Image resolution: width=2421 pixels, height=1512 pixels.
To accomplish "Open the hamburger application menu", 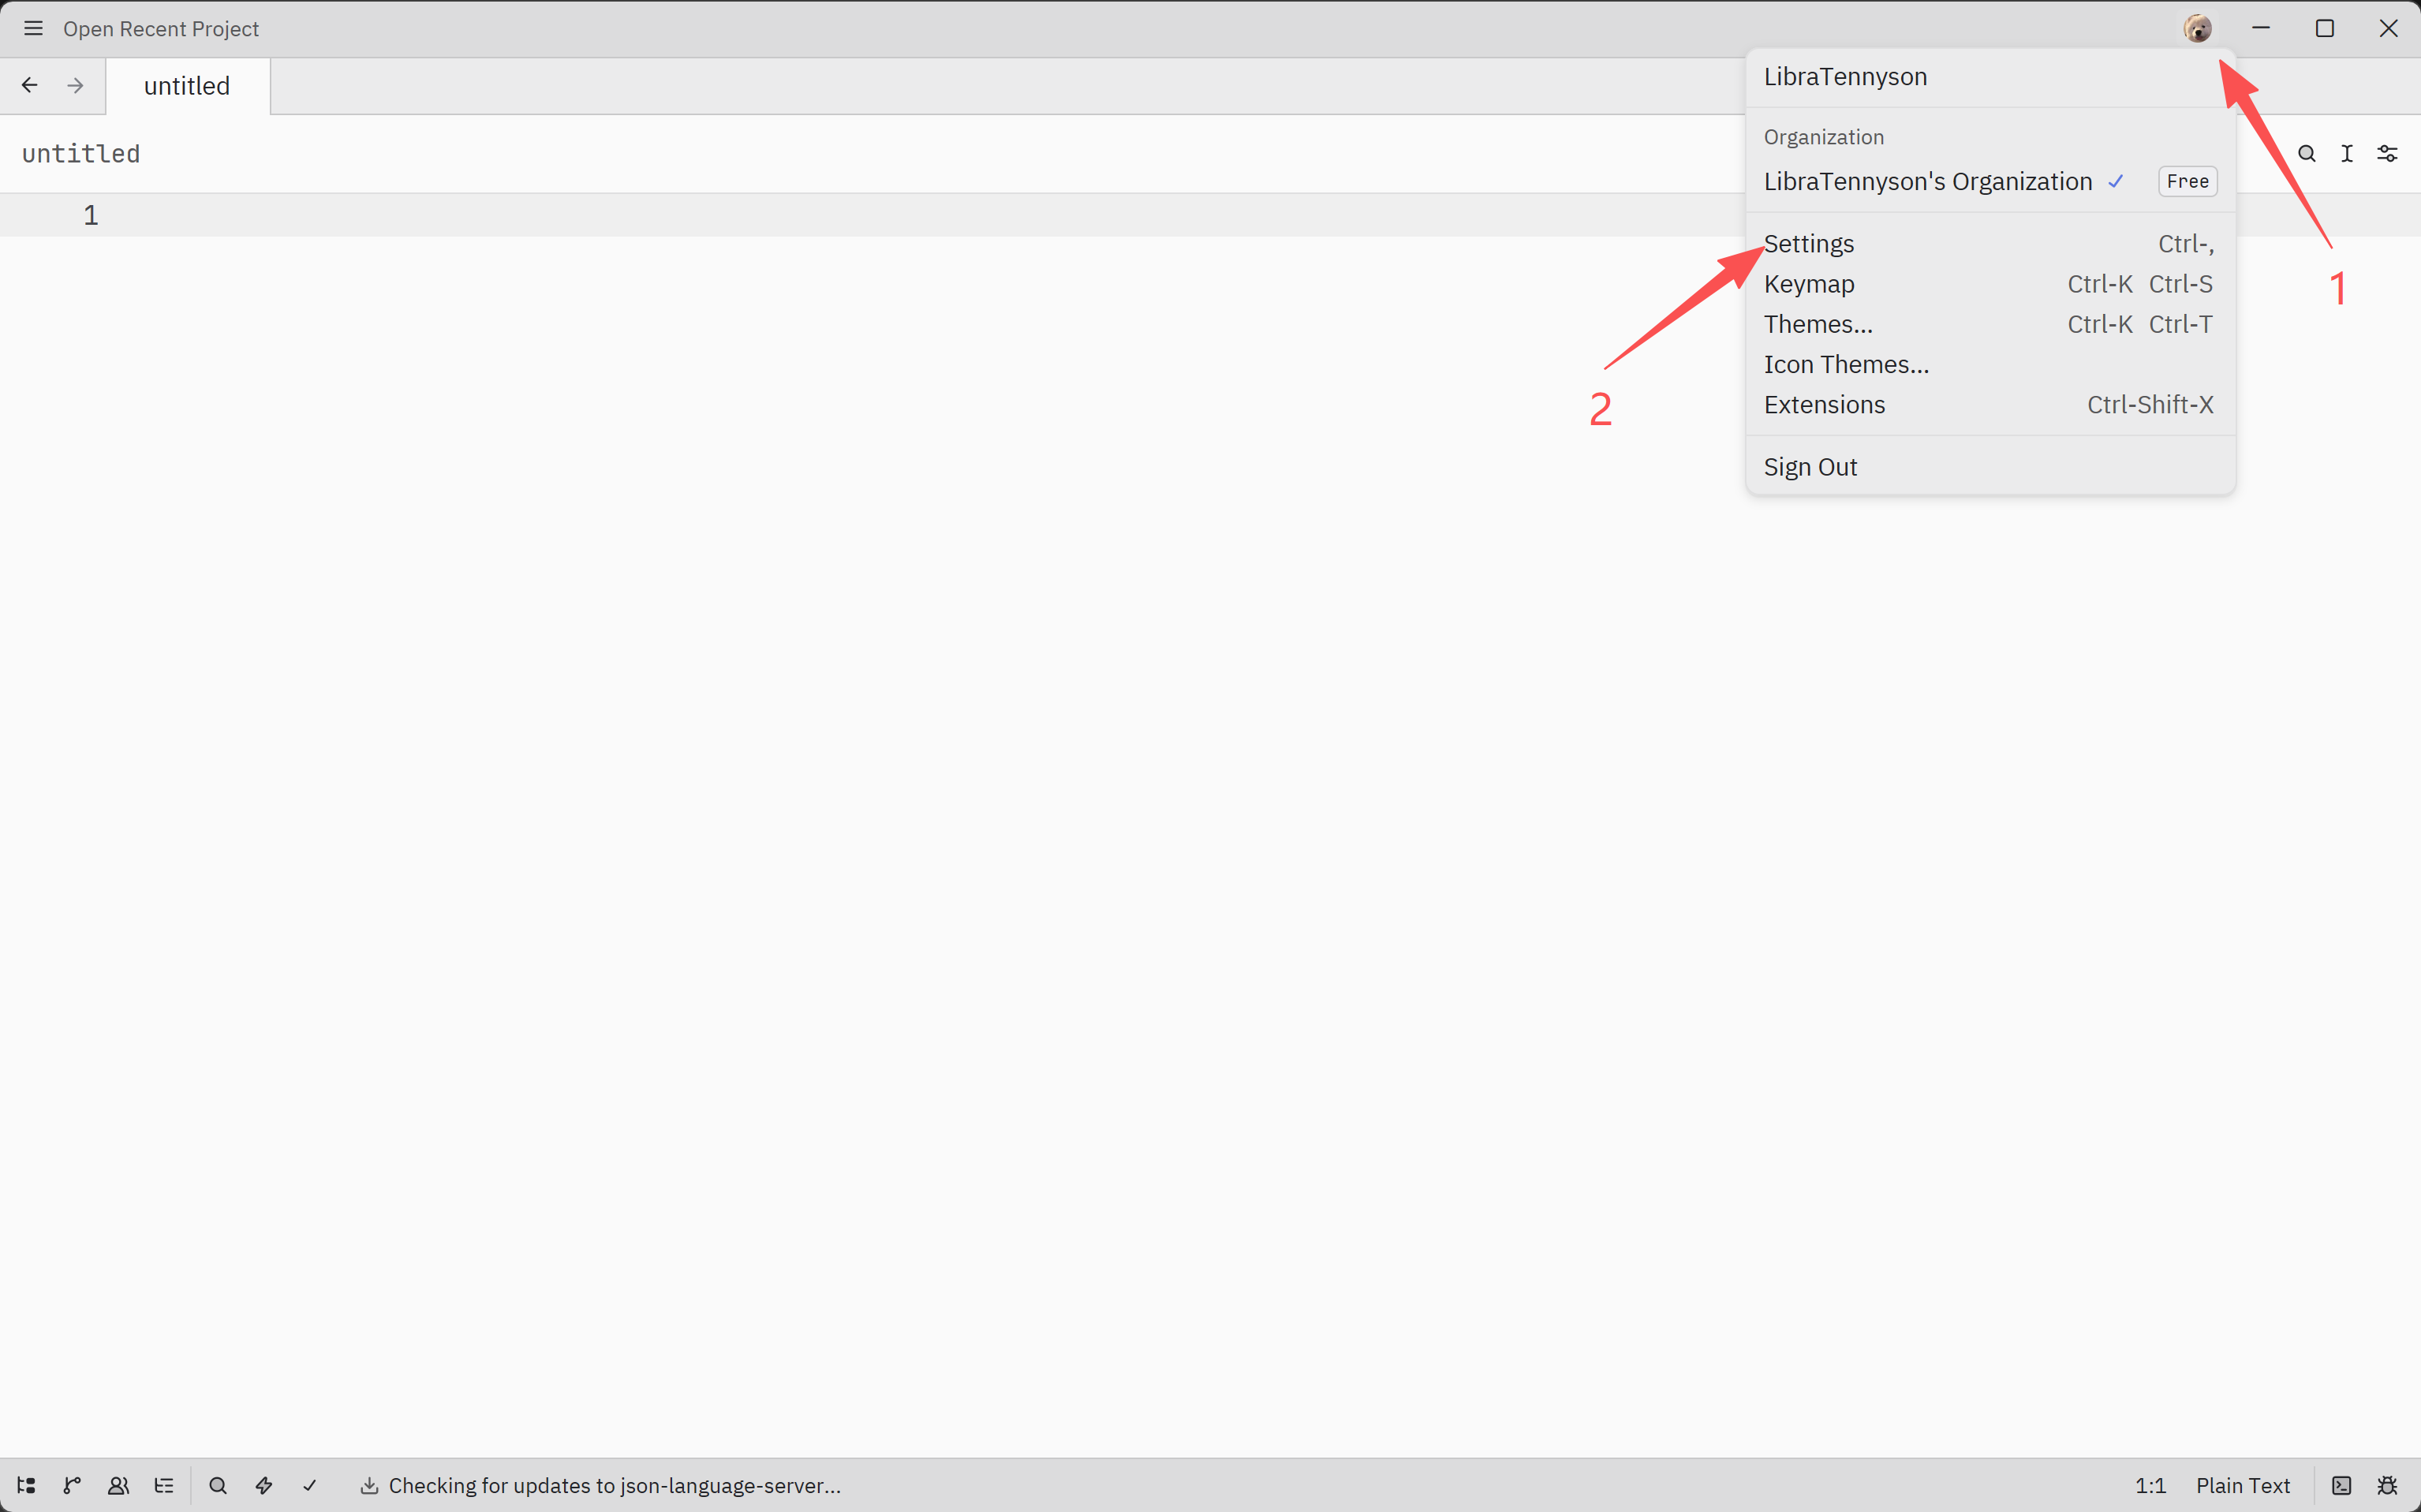I will point(33,28).
